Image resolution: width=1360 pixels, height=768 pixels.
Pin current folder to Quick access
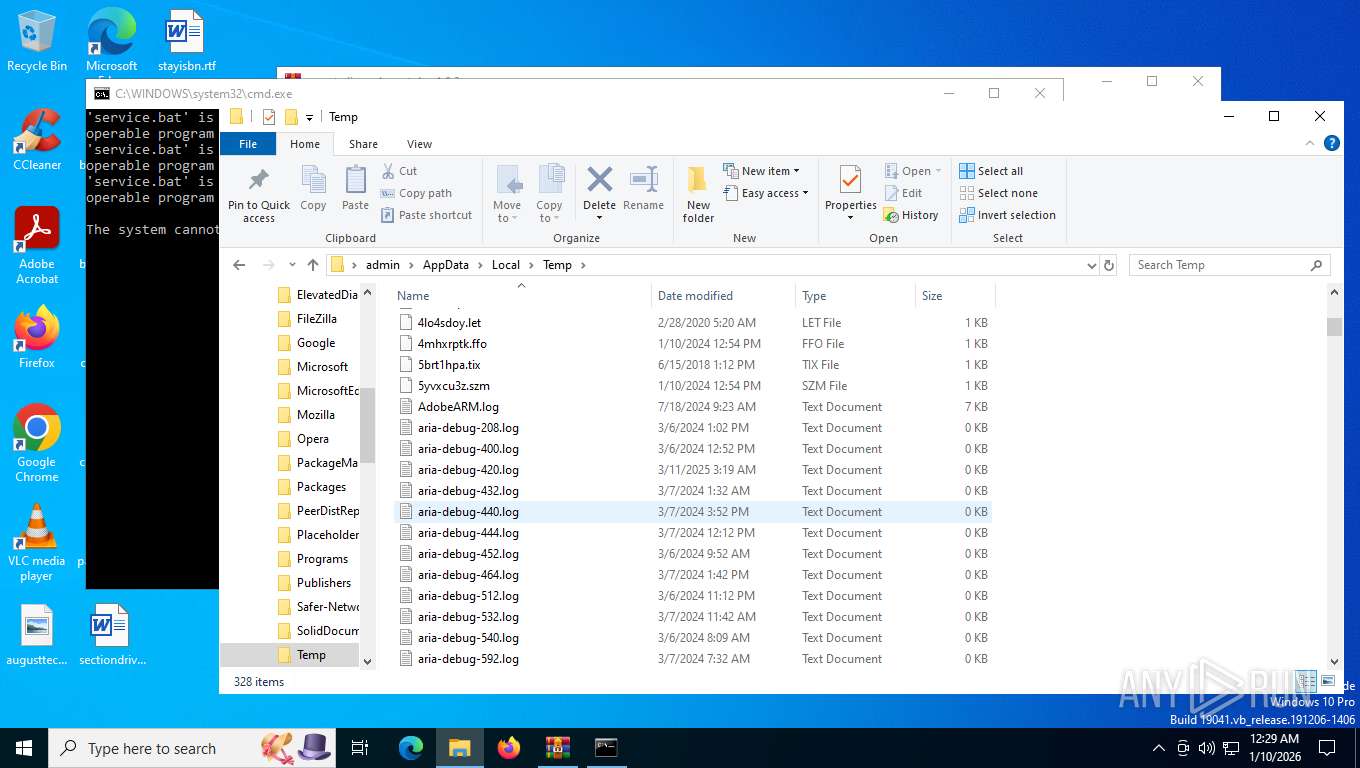258,195
